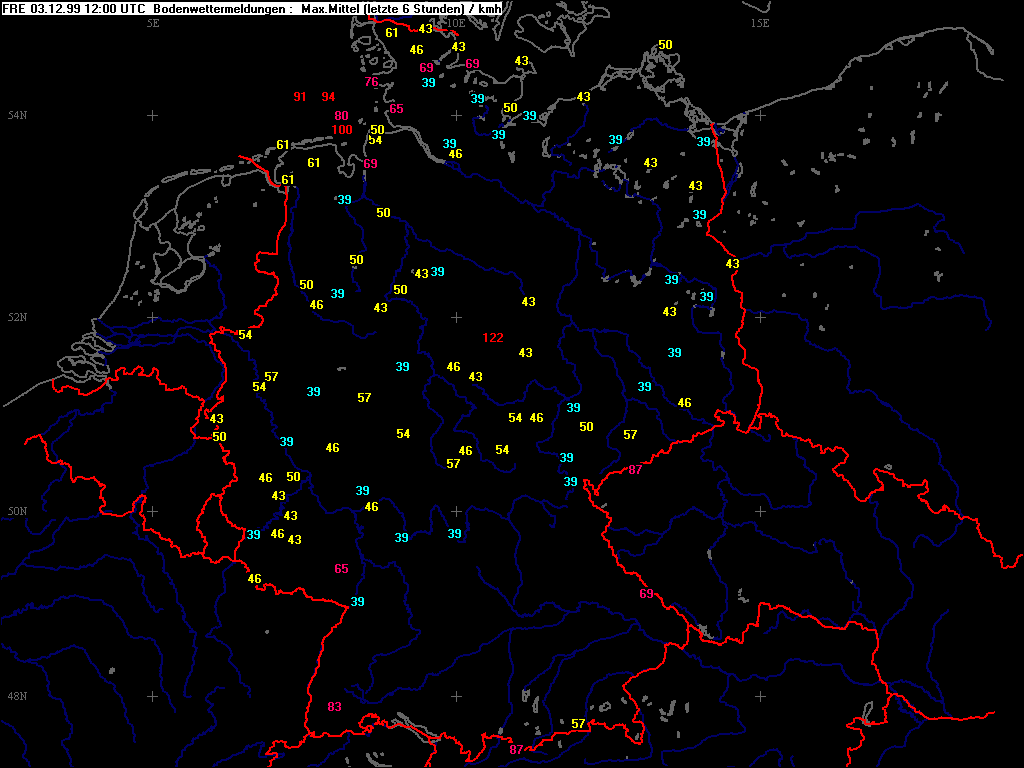Click the 54N latitude label
The height and width of the screenshot is (768, 1024).
17,116
